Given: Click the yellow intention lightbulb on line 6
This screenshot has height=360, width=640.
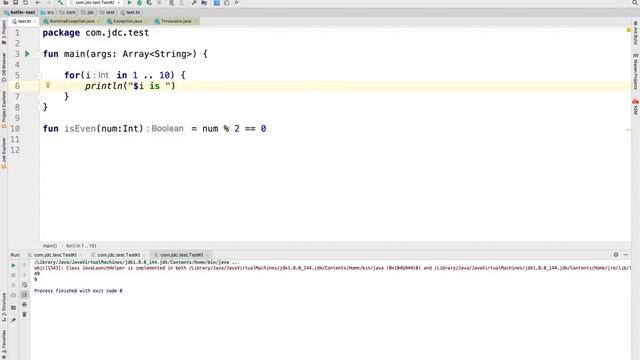Looking at the screenshot, I should coord(48,85).
